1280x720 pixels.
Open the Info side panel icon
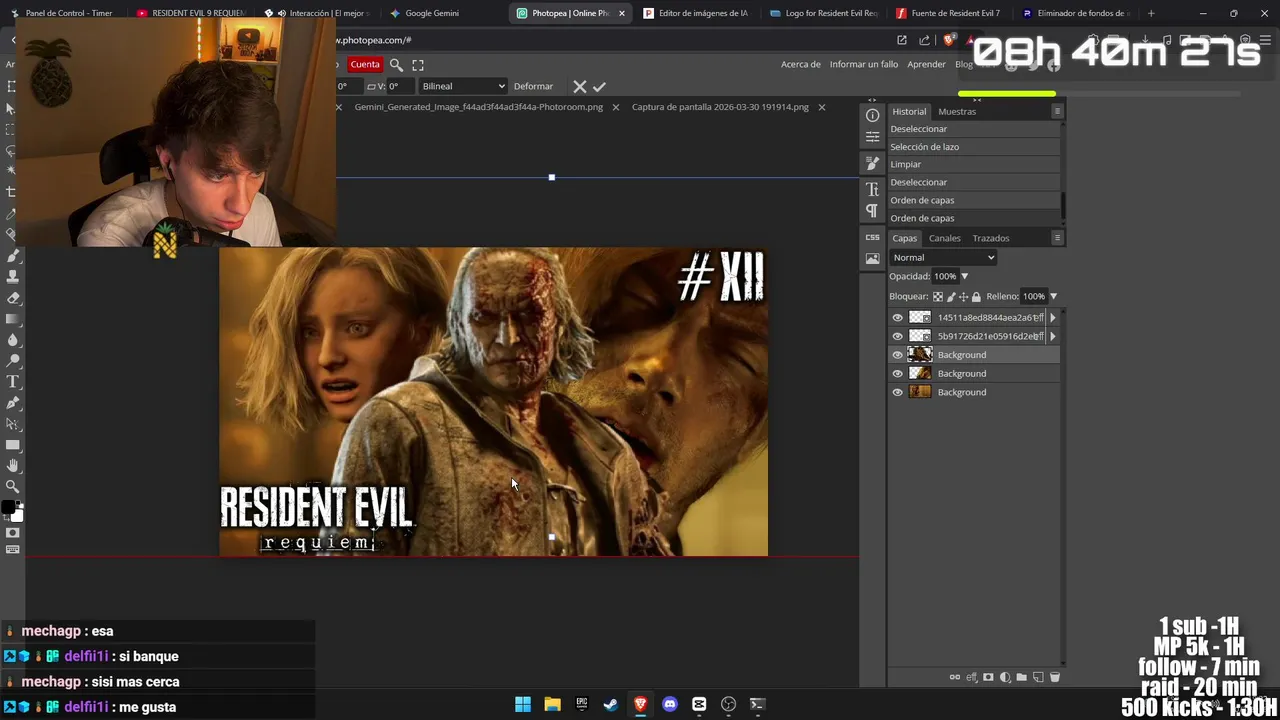(x=872, y=116)
